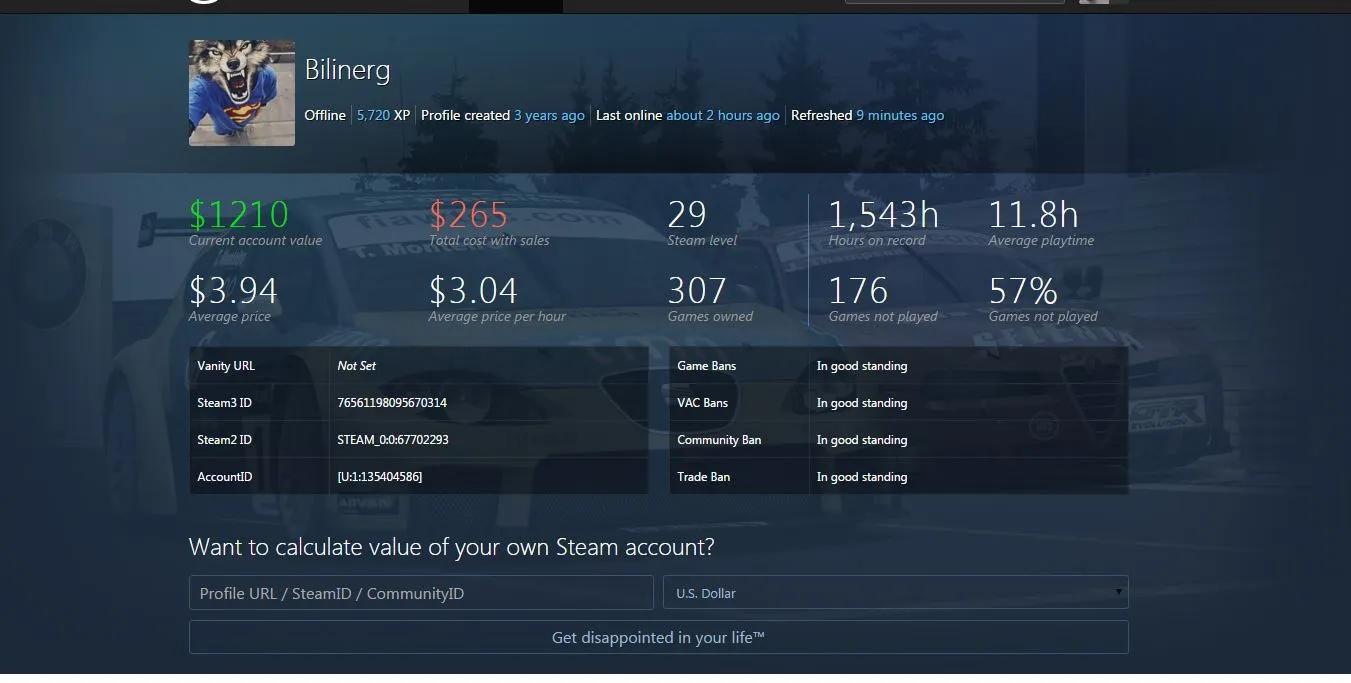
Task: Click the 1,543h hours on record value
Action: (x=886, y=214)
